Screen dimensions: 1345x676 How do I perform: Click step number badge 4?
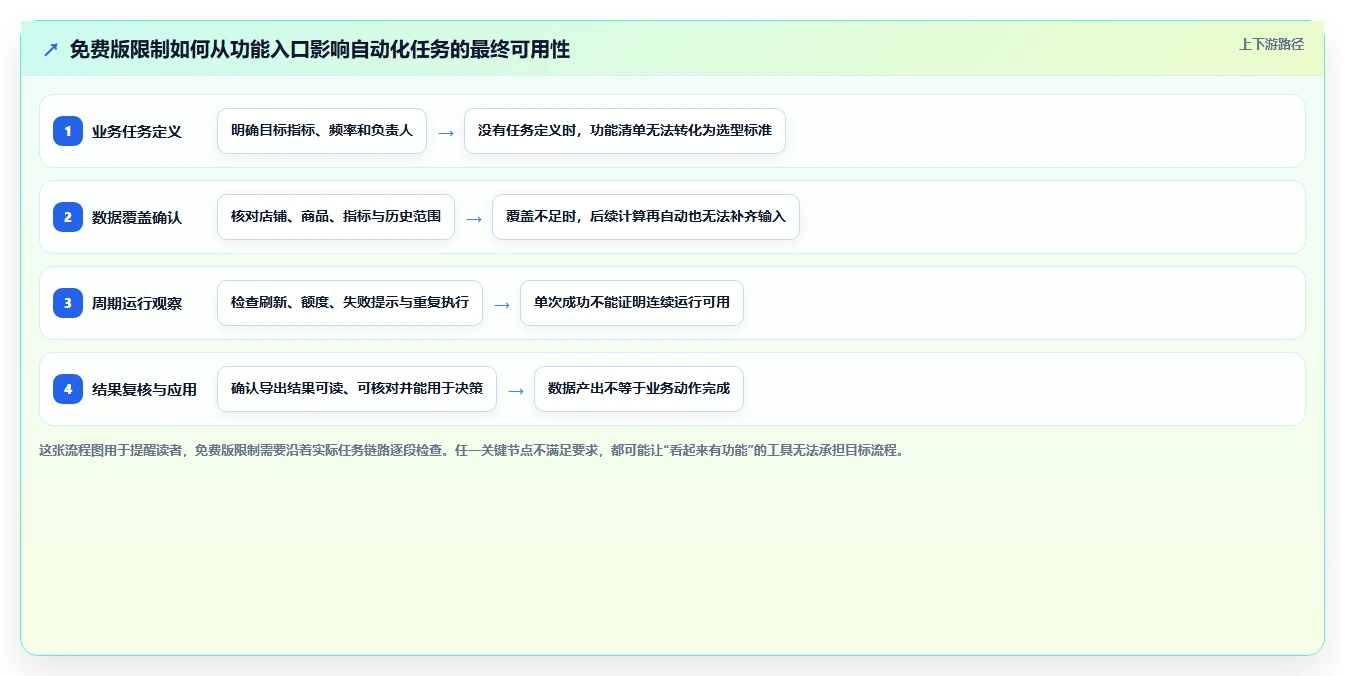(68, 389)
